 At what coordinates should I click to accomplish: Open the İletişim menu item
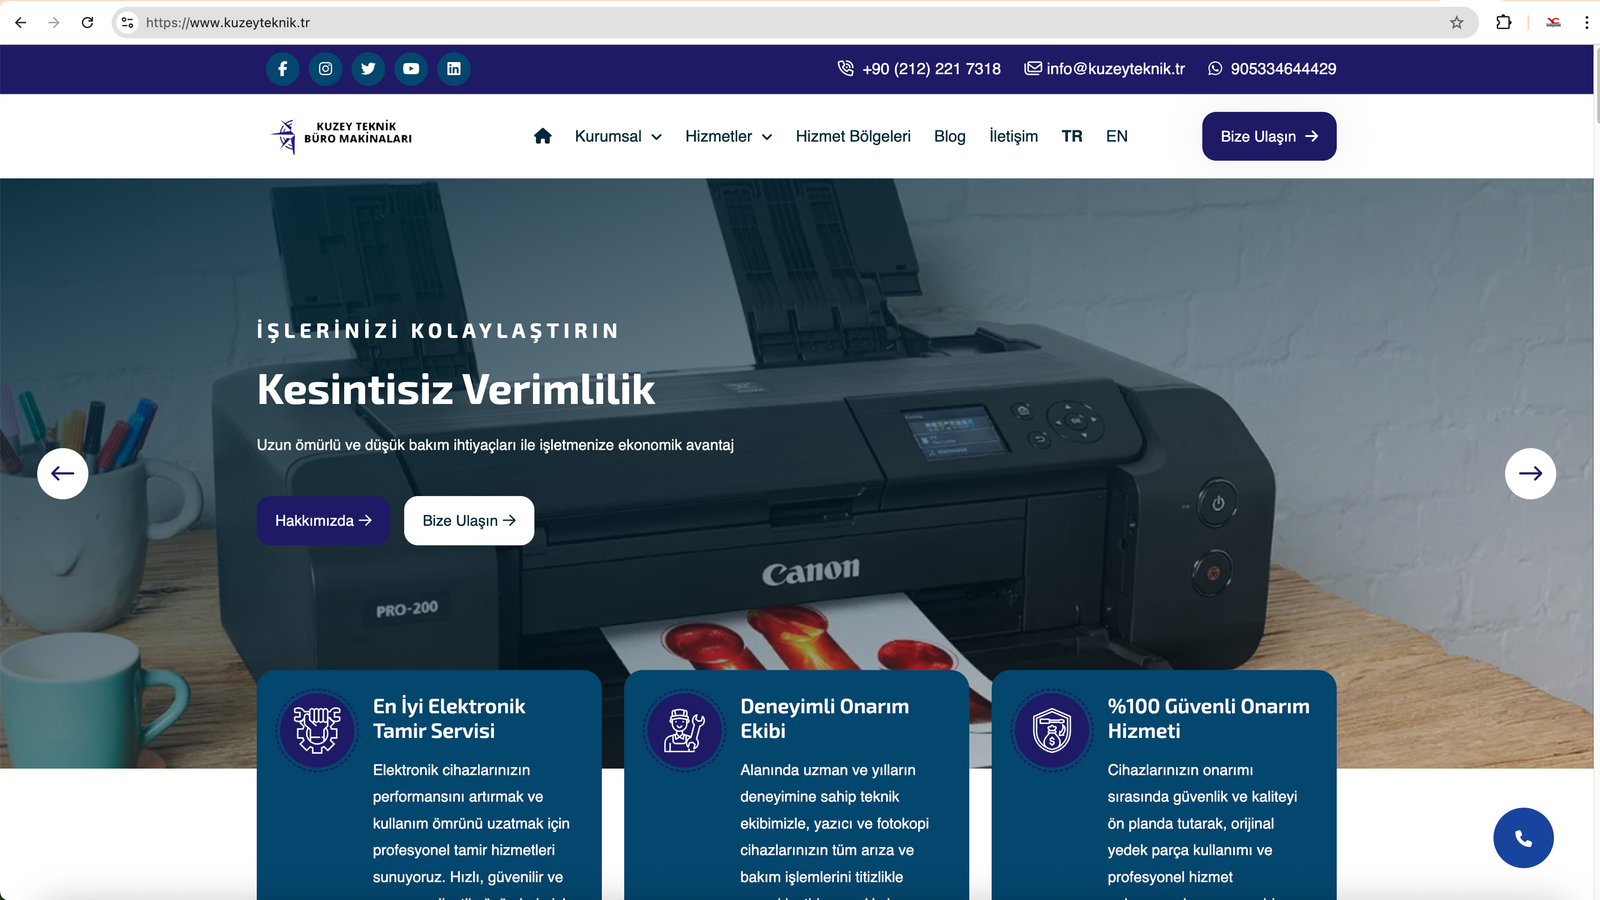(x=1013, y=136)
